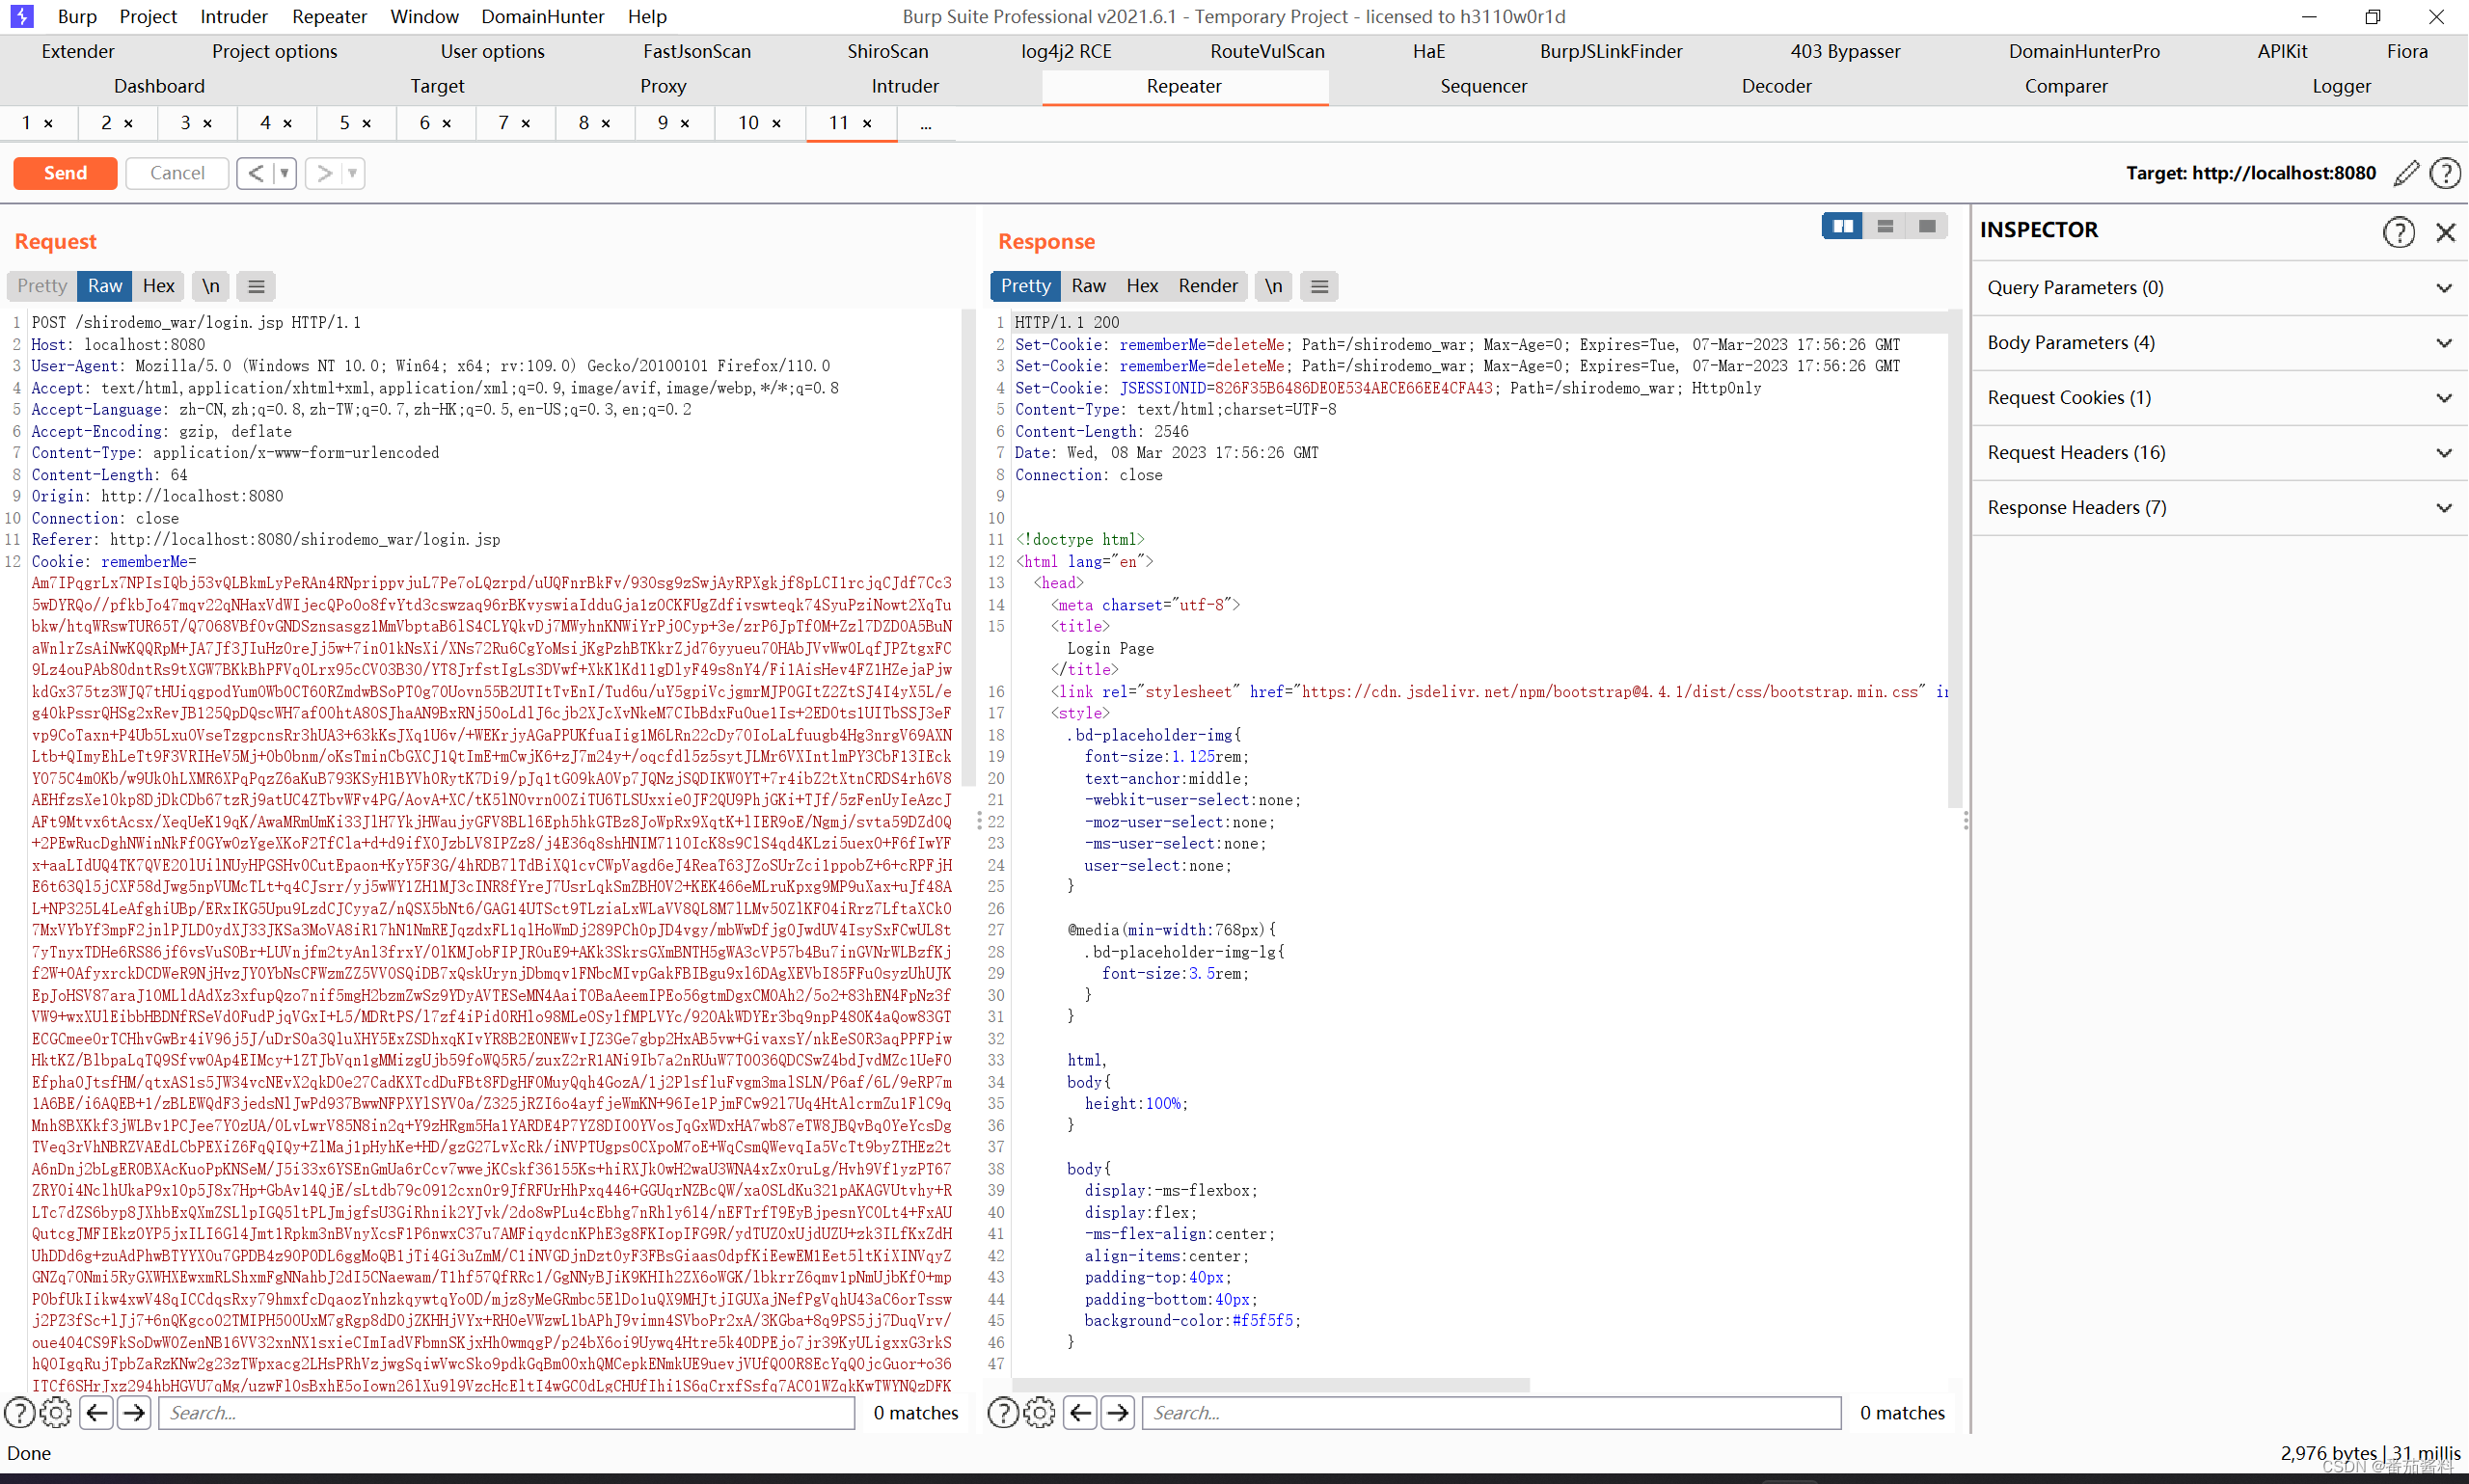Select side-by-side layout view icon
Image resolution: width=2469 pixels, height=1484 pixels.
point(1842,226)
